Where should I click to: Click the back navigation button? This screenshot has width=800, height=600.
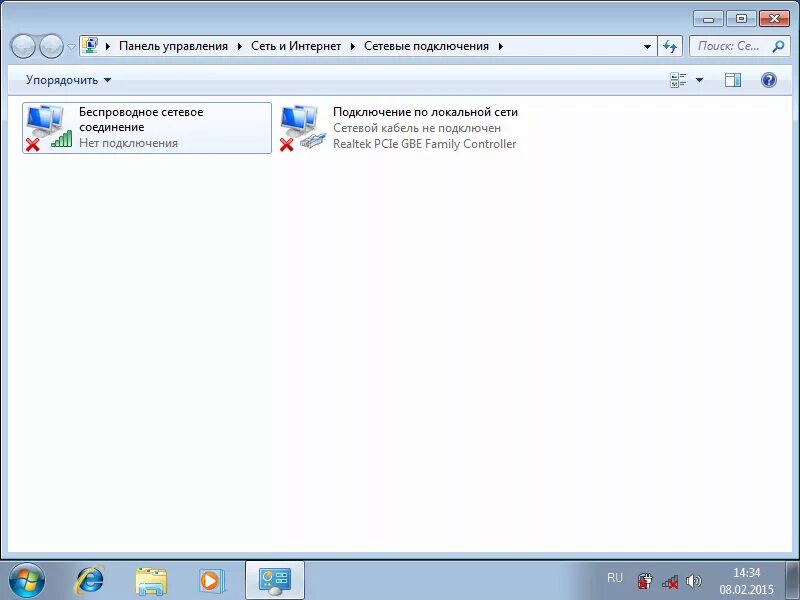click(22, 46)
